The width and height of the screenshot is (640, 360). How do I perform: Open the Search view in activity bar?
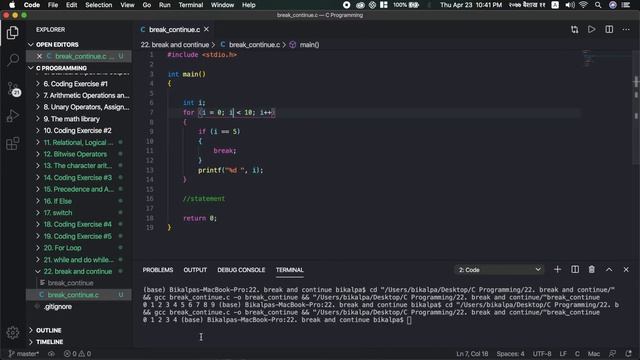pos(13,60)
